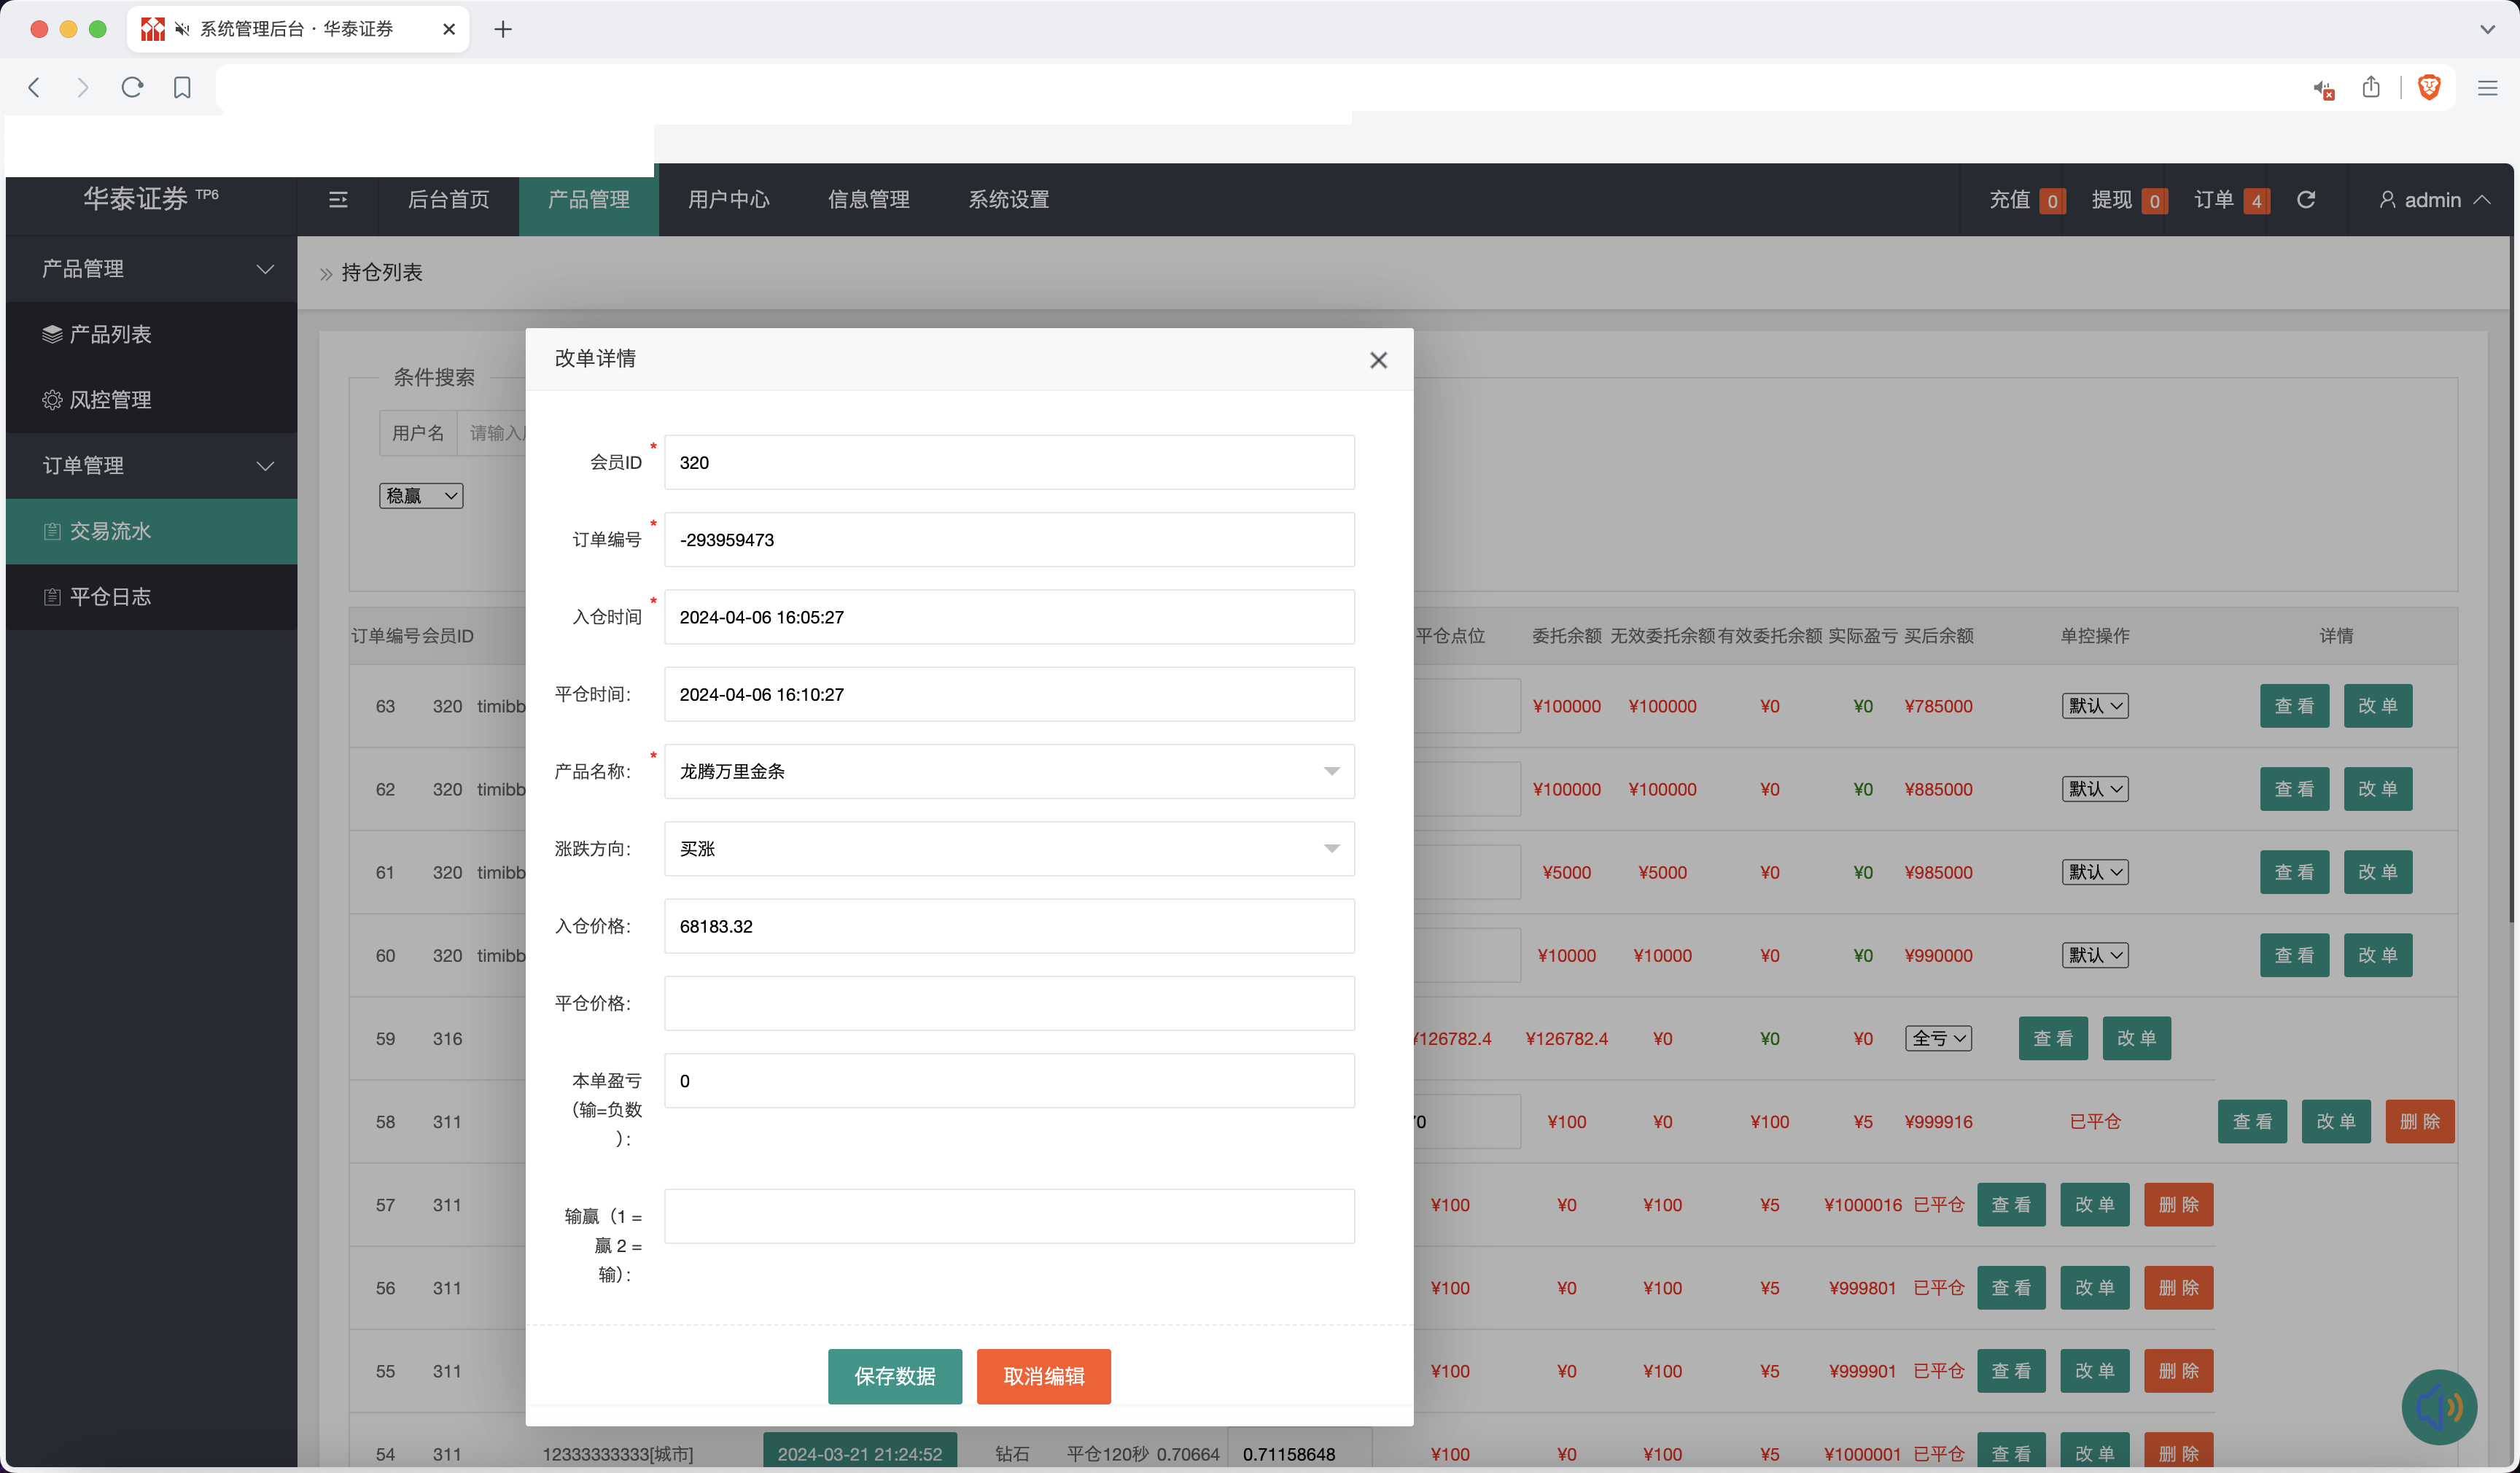Click the 平仓时间 input field
The image size is (2520, 1473).
point(1009,694)
